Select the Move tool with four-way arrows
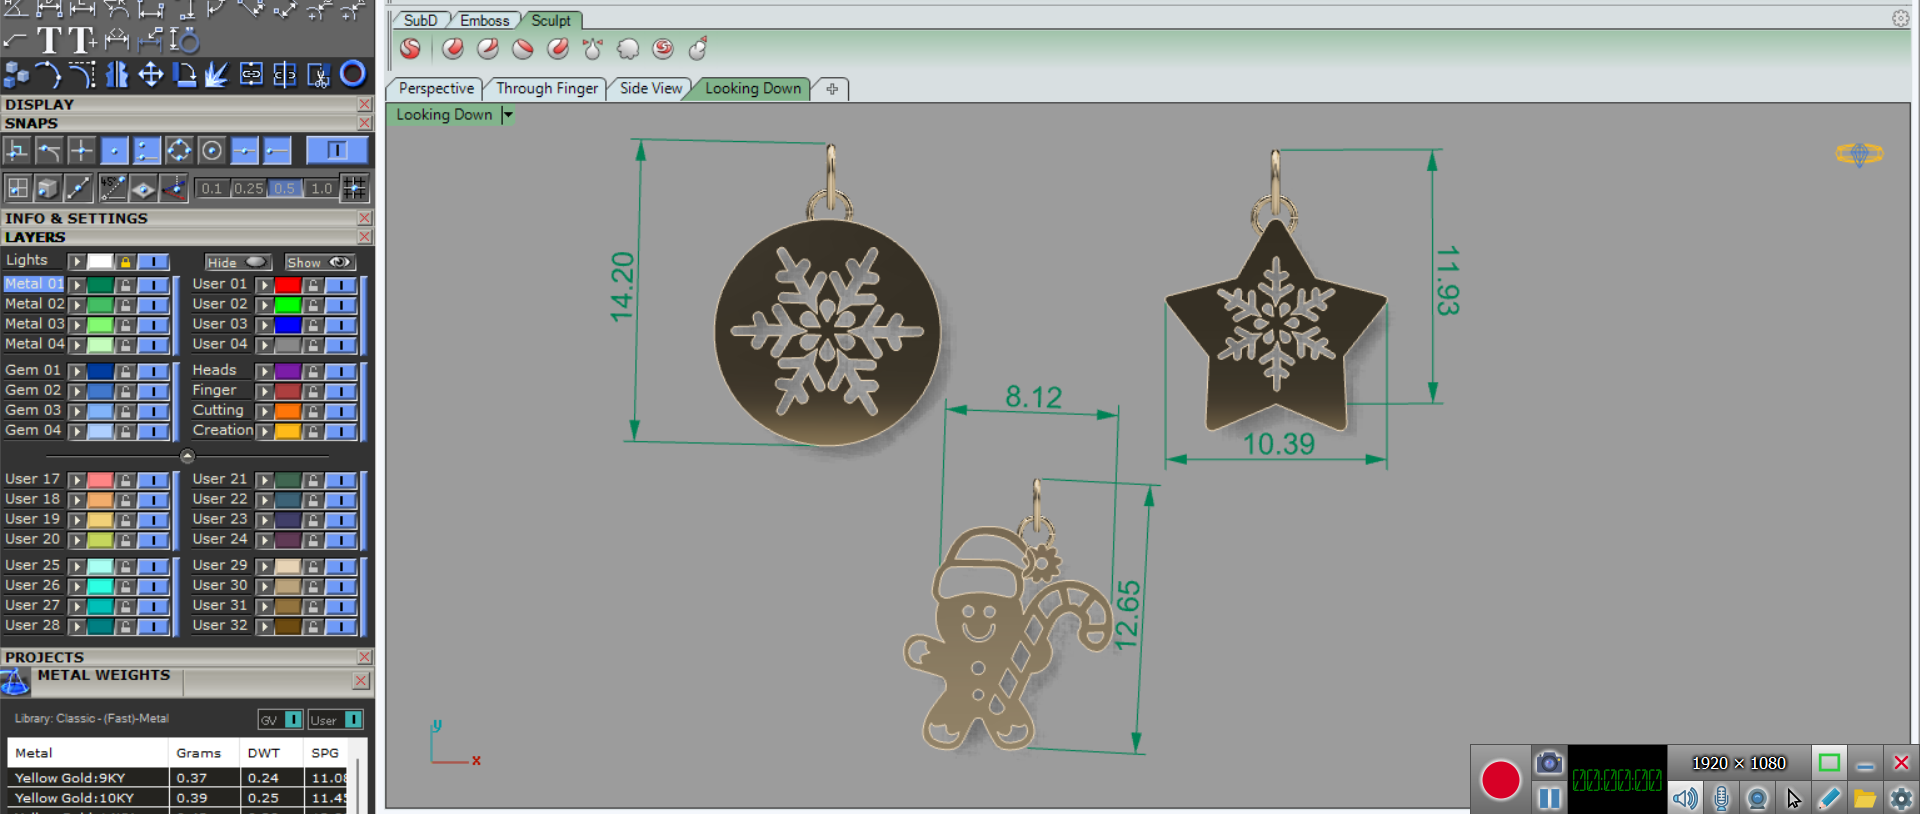Screen dimensions: 1920x814 point(151,75)
